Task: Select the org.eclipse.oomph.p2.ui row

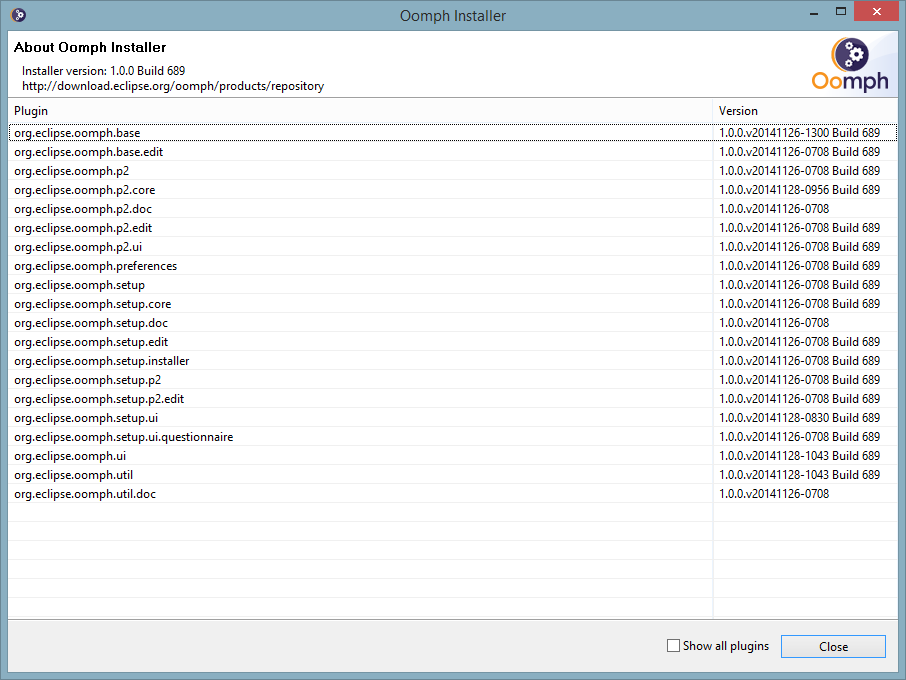Action: click(x=453, y=247)
